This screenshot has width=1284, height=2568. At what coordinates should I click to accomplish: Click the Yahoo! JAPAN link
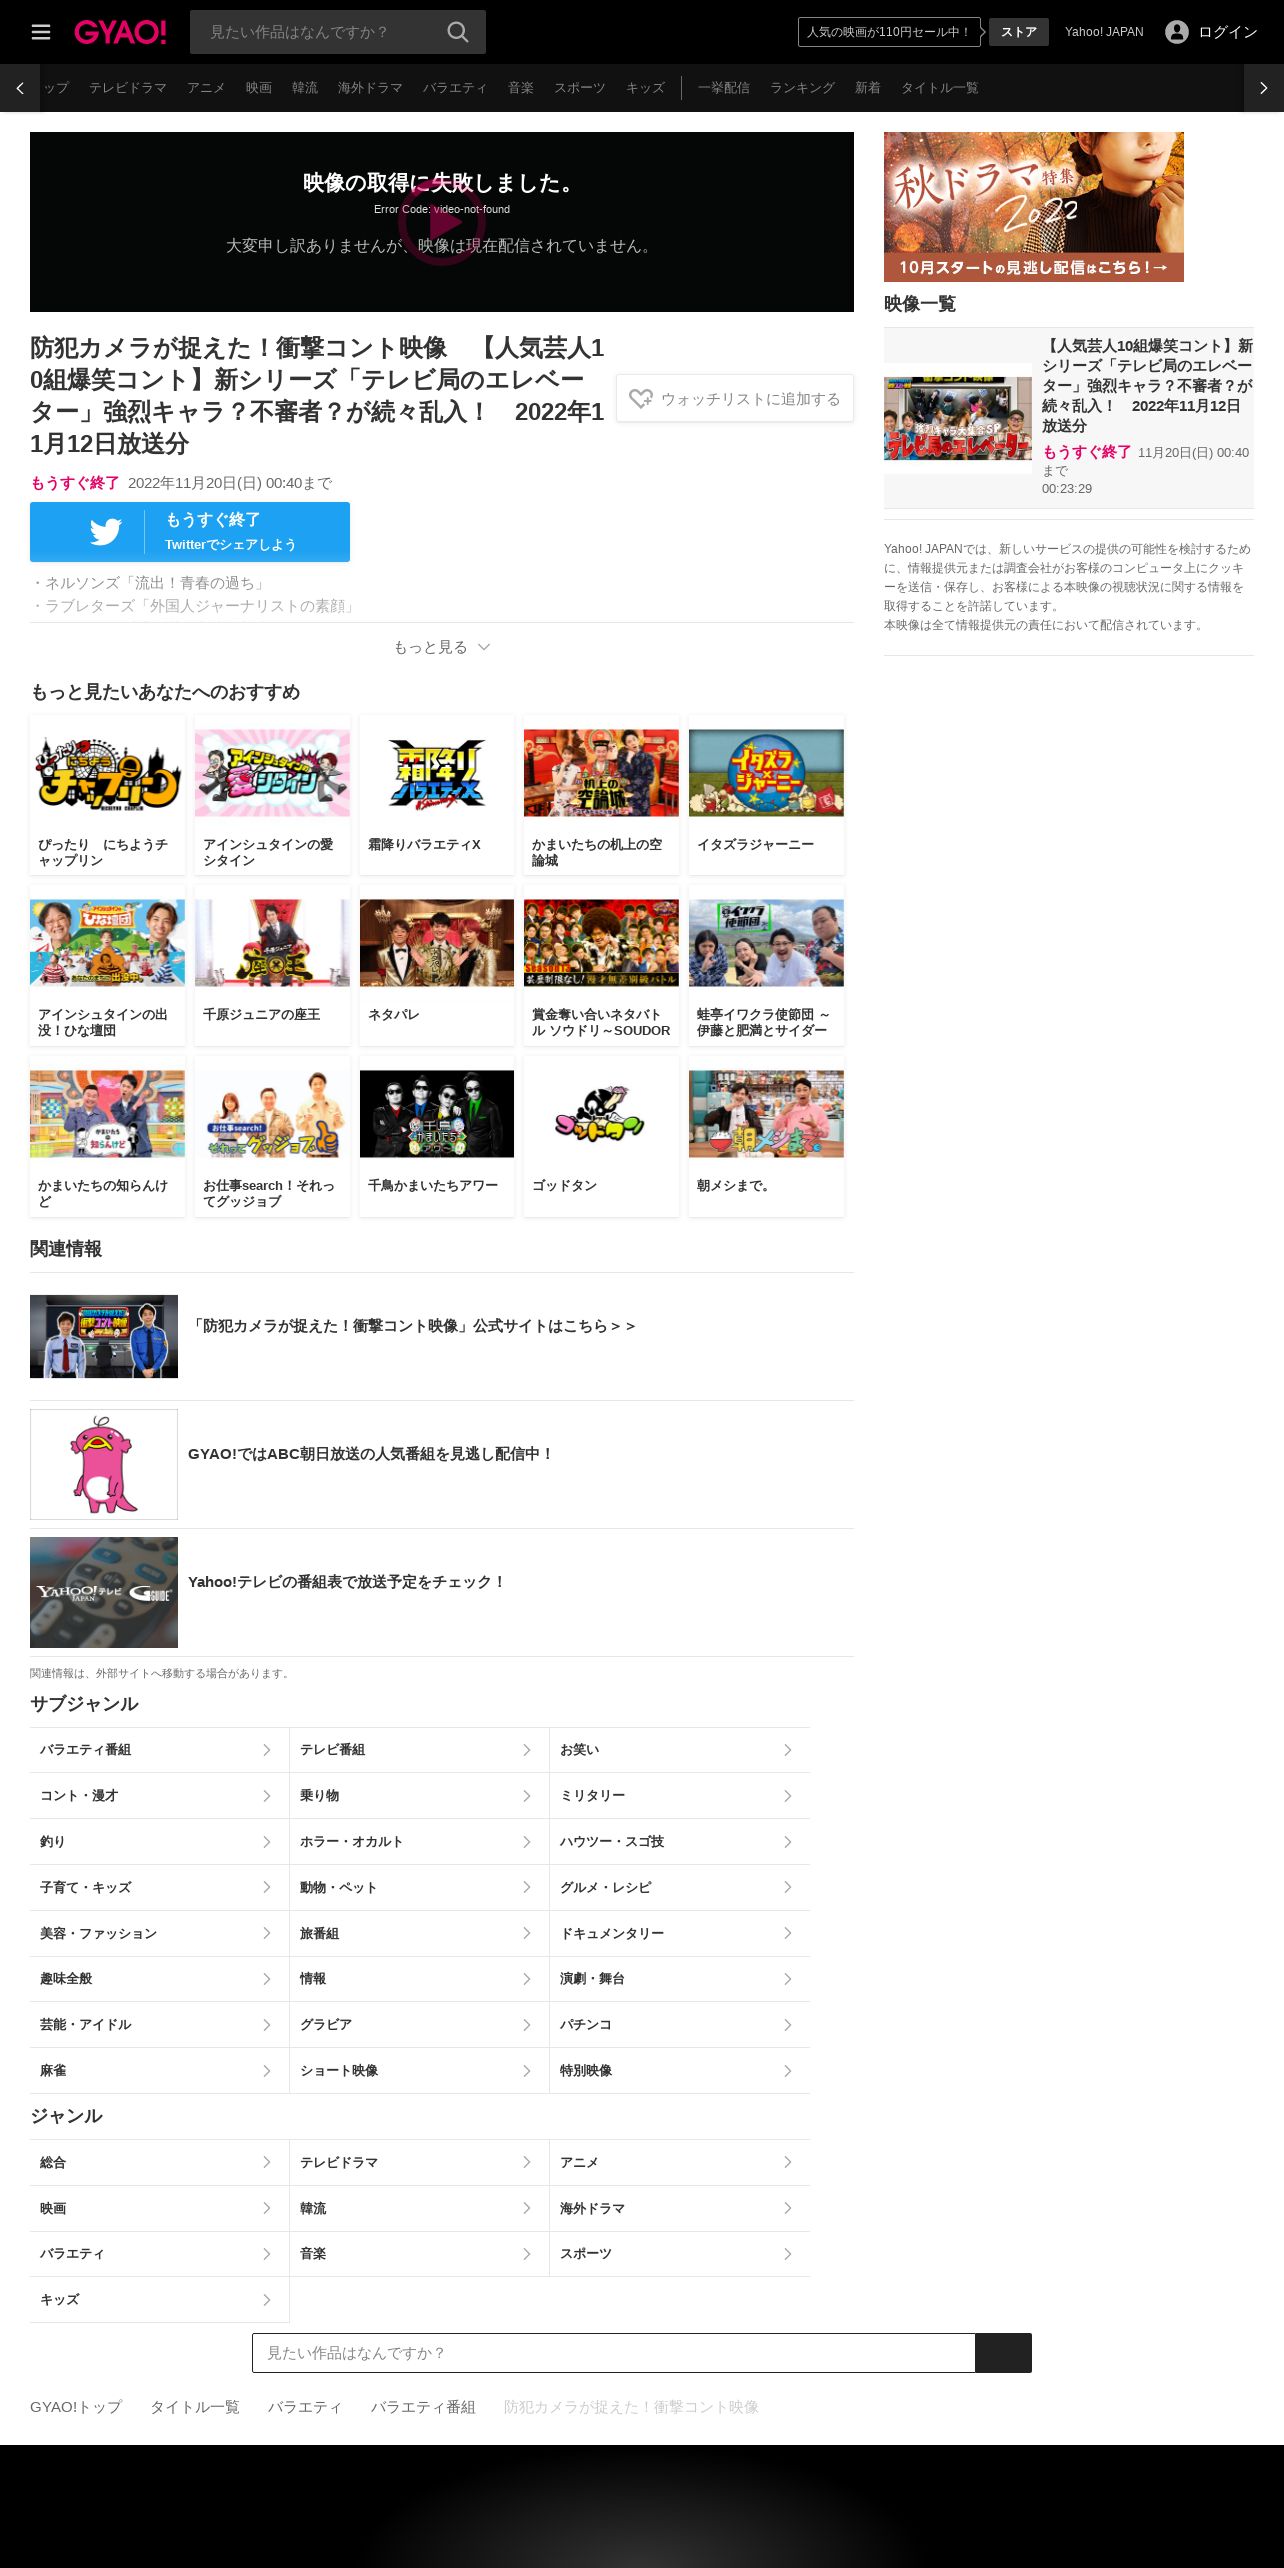click(x=1104, y=32)
